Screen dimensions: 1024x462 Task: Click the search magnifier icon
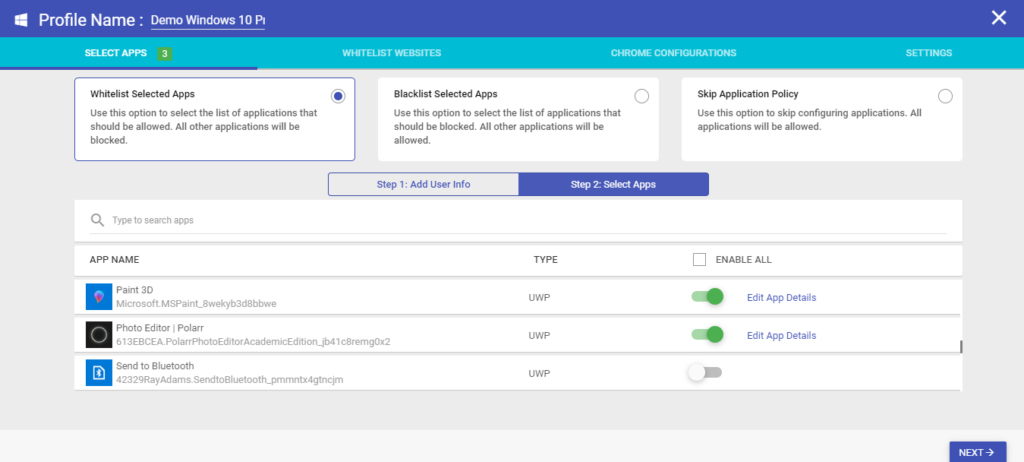(x=97, y=220)
